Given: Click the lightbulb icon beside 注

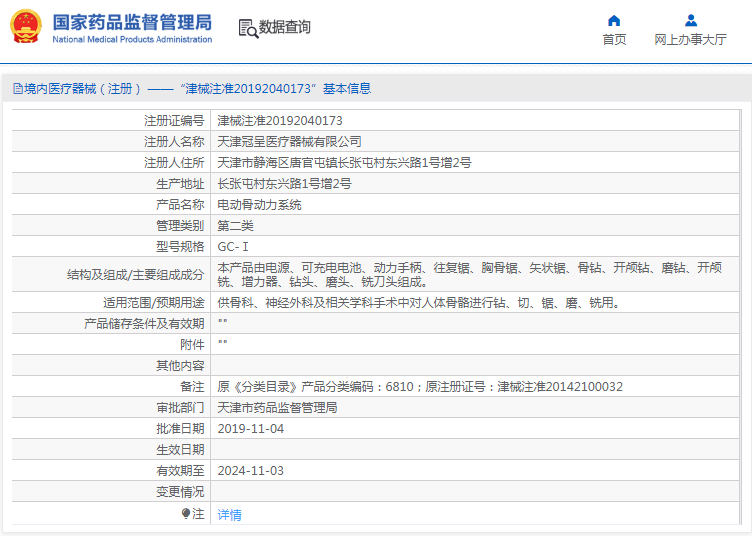Looking at the screenshot, I should click(x=186, y=513).
